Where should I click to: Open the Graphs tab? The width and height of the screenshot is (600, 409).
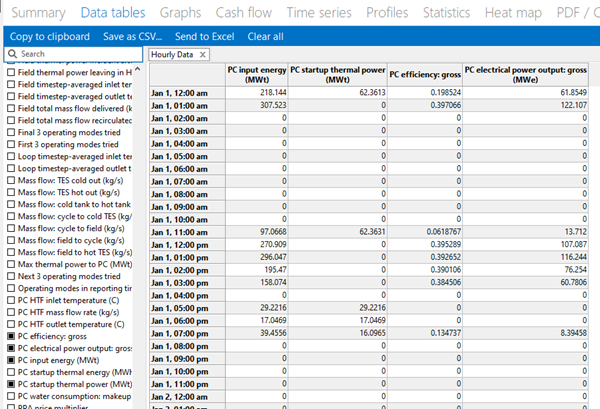coord(183,12)
